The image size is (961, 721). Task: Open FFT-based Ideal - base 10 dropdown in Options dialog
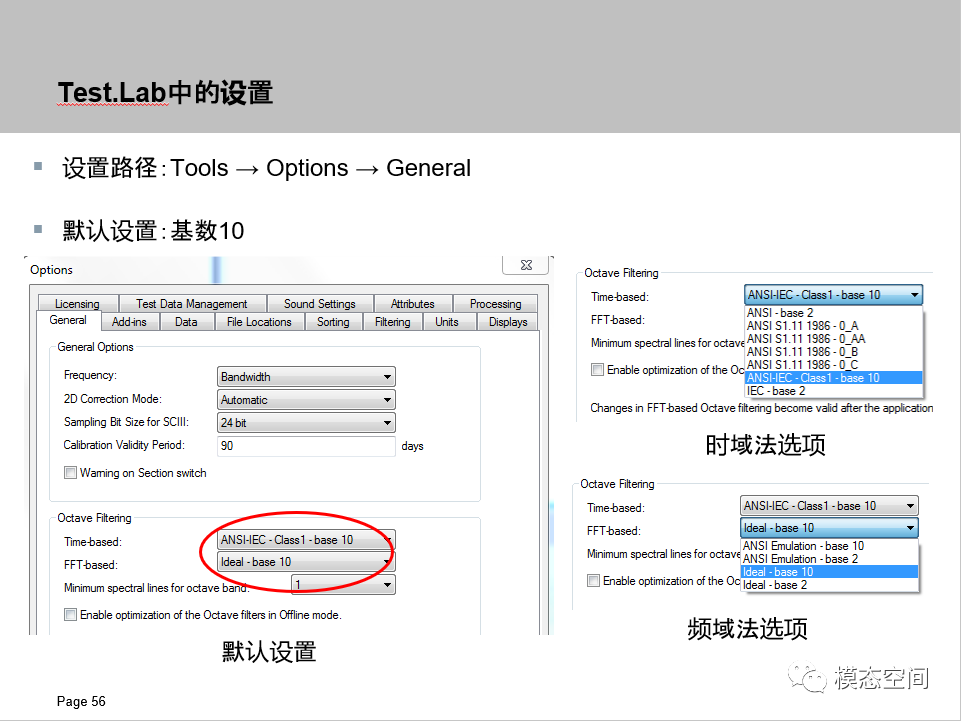pos(306,562)
